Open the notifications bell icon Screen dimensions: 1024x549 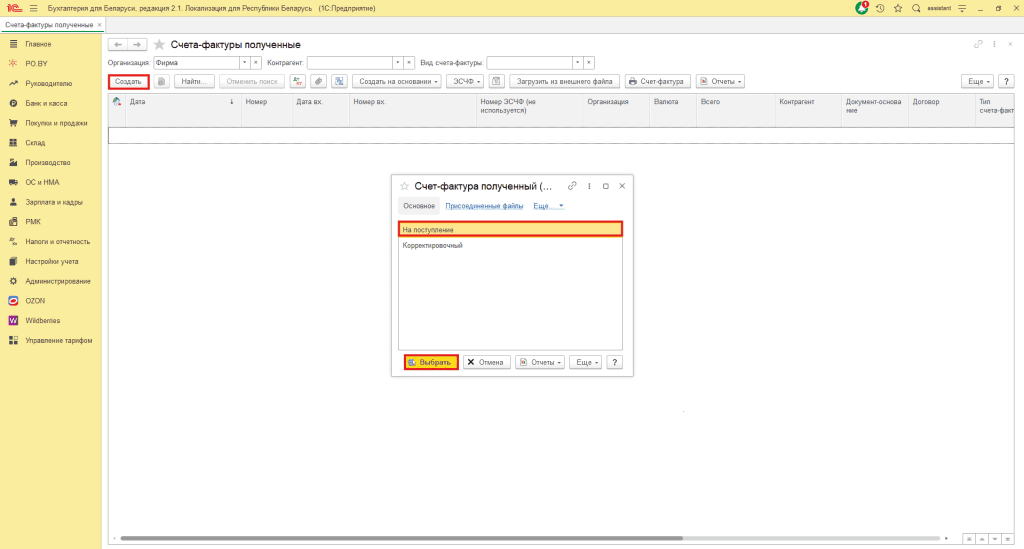pyautogui.click(x=862, y=8)
